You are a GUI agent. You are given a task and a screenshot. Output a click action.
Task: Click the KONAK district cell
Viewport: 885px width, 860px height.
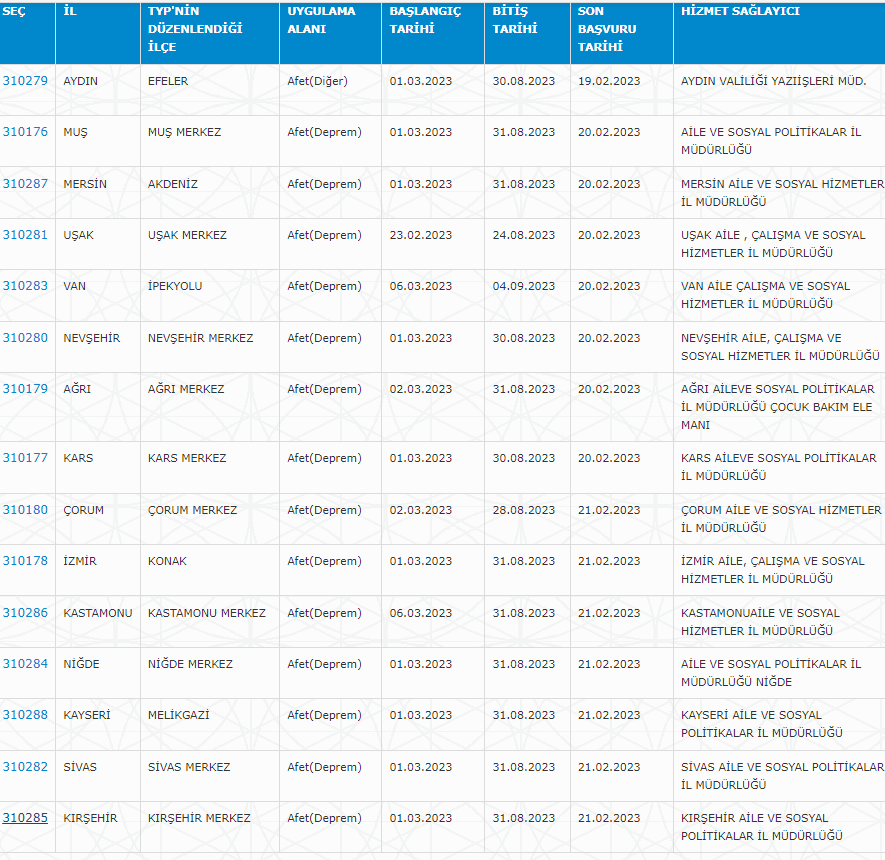pos(209,570)
